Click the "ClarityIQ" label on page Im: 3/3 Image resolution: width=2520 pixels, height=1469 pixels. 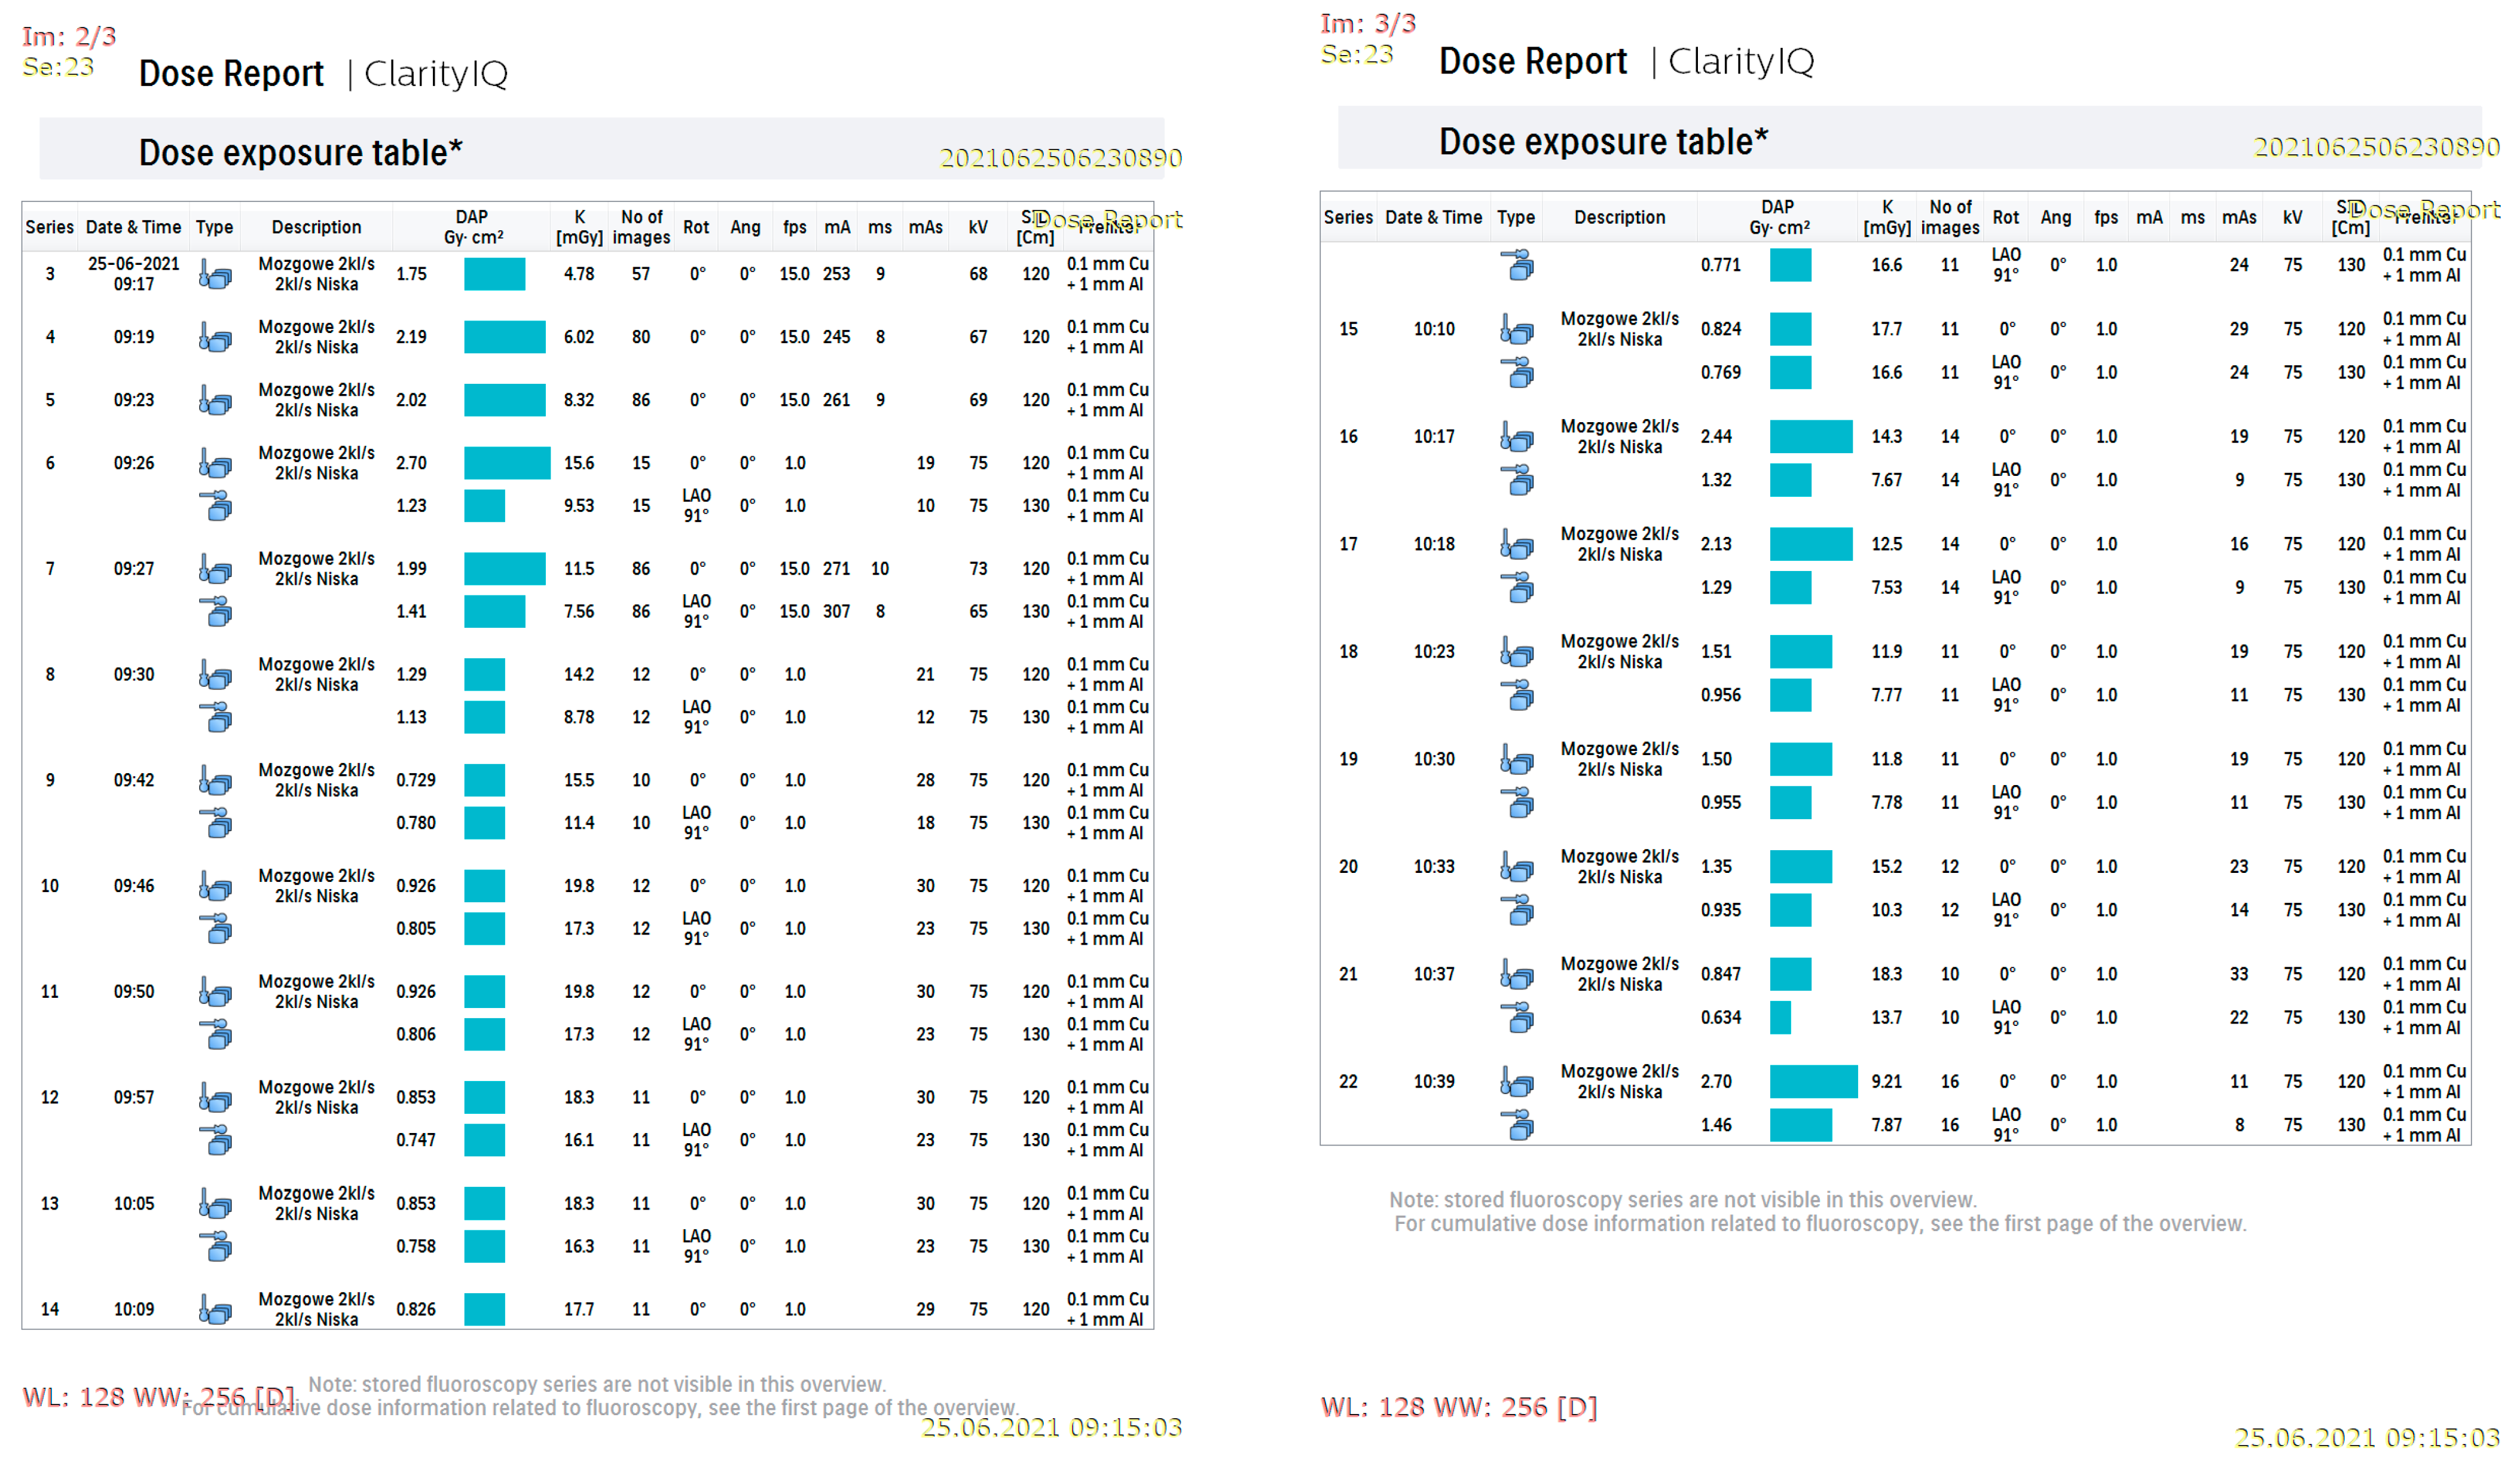tap(1741, 62)
